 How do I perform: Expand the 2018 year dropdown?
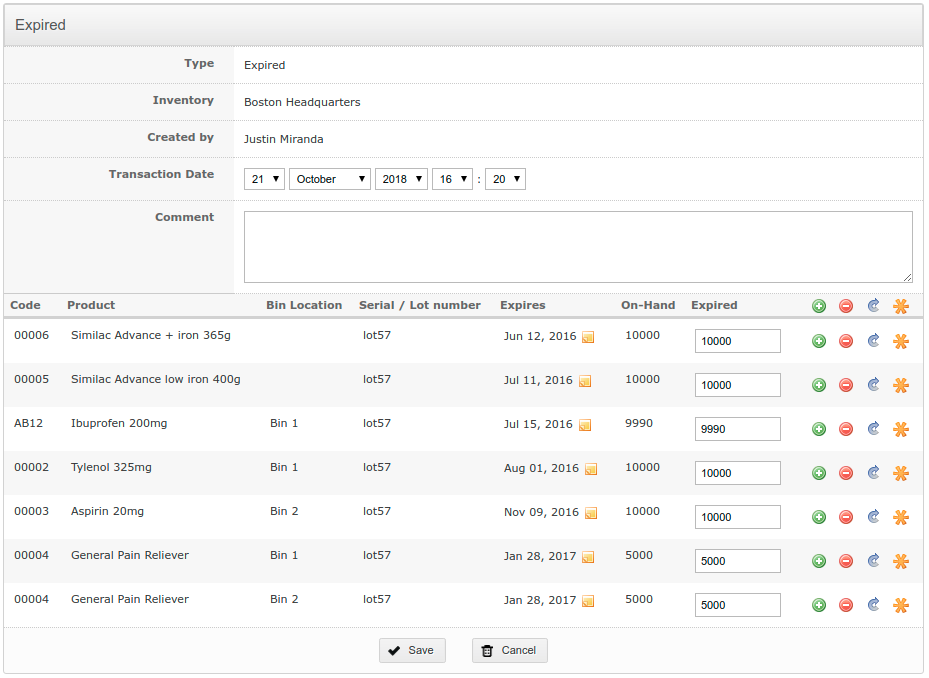(x=400, y=179)
